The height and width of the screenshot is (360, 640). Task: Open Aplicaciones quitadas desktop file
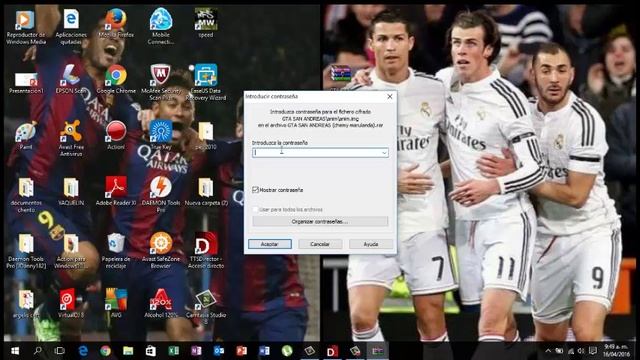(71, 27)
